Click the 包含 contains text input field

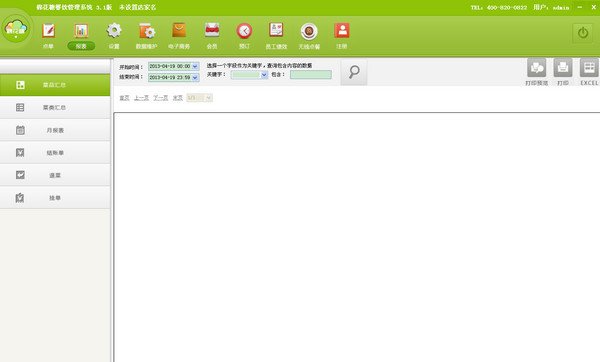pos(311,75)
